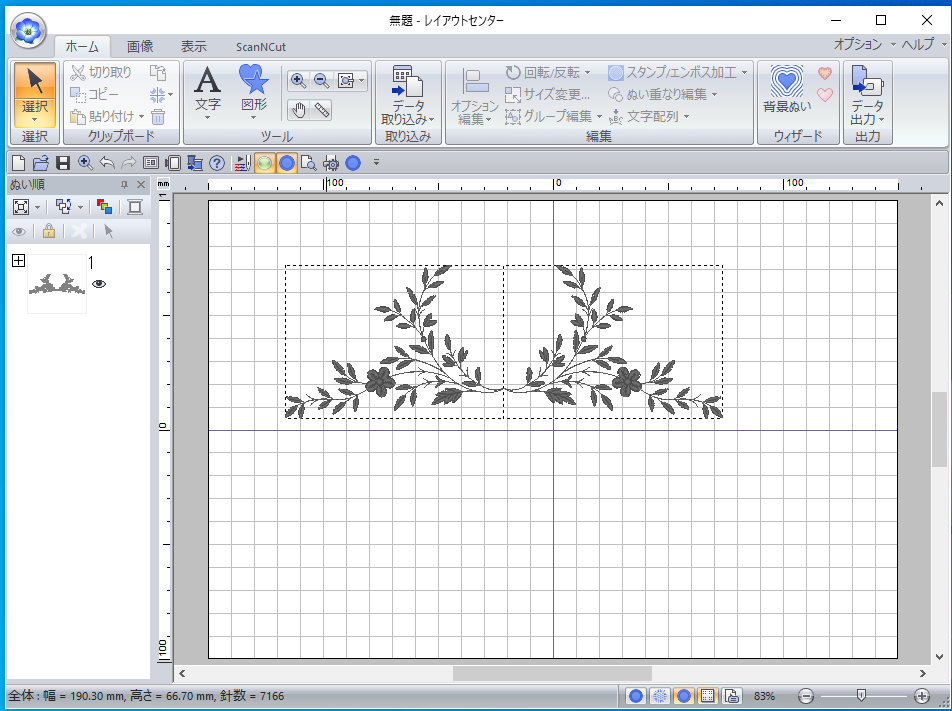Screen dimensions: 952x711
Task: Toggle eye visibility for sewing order item 1
Action: tap(99, 284)
